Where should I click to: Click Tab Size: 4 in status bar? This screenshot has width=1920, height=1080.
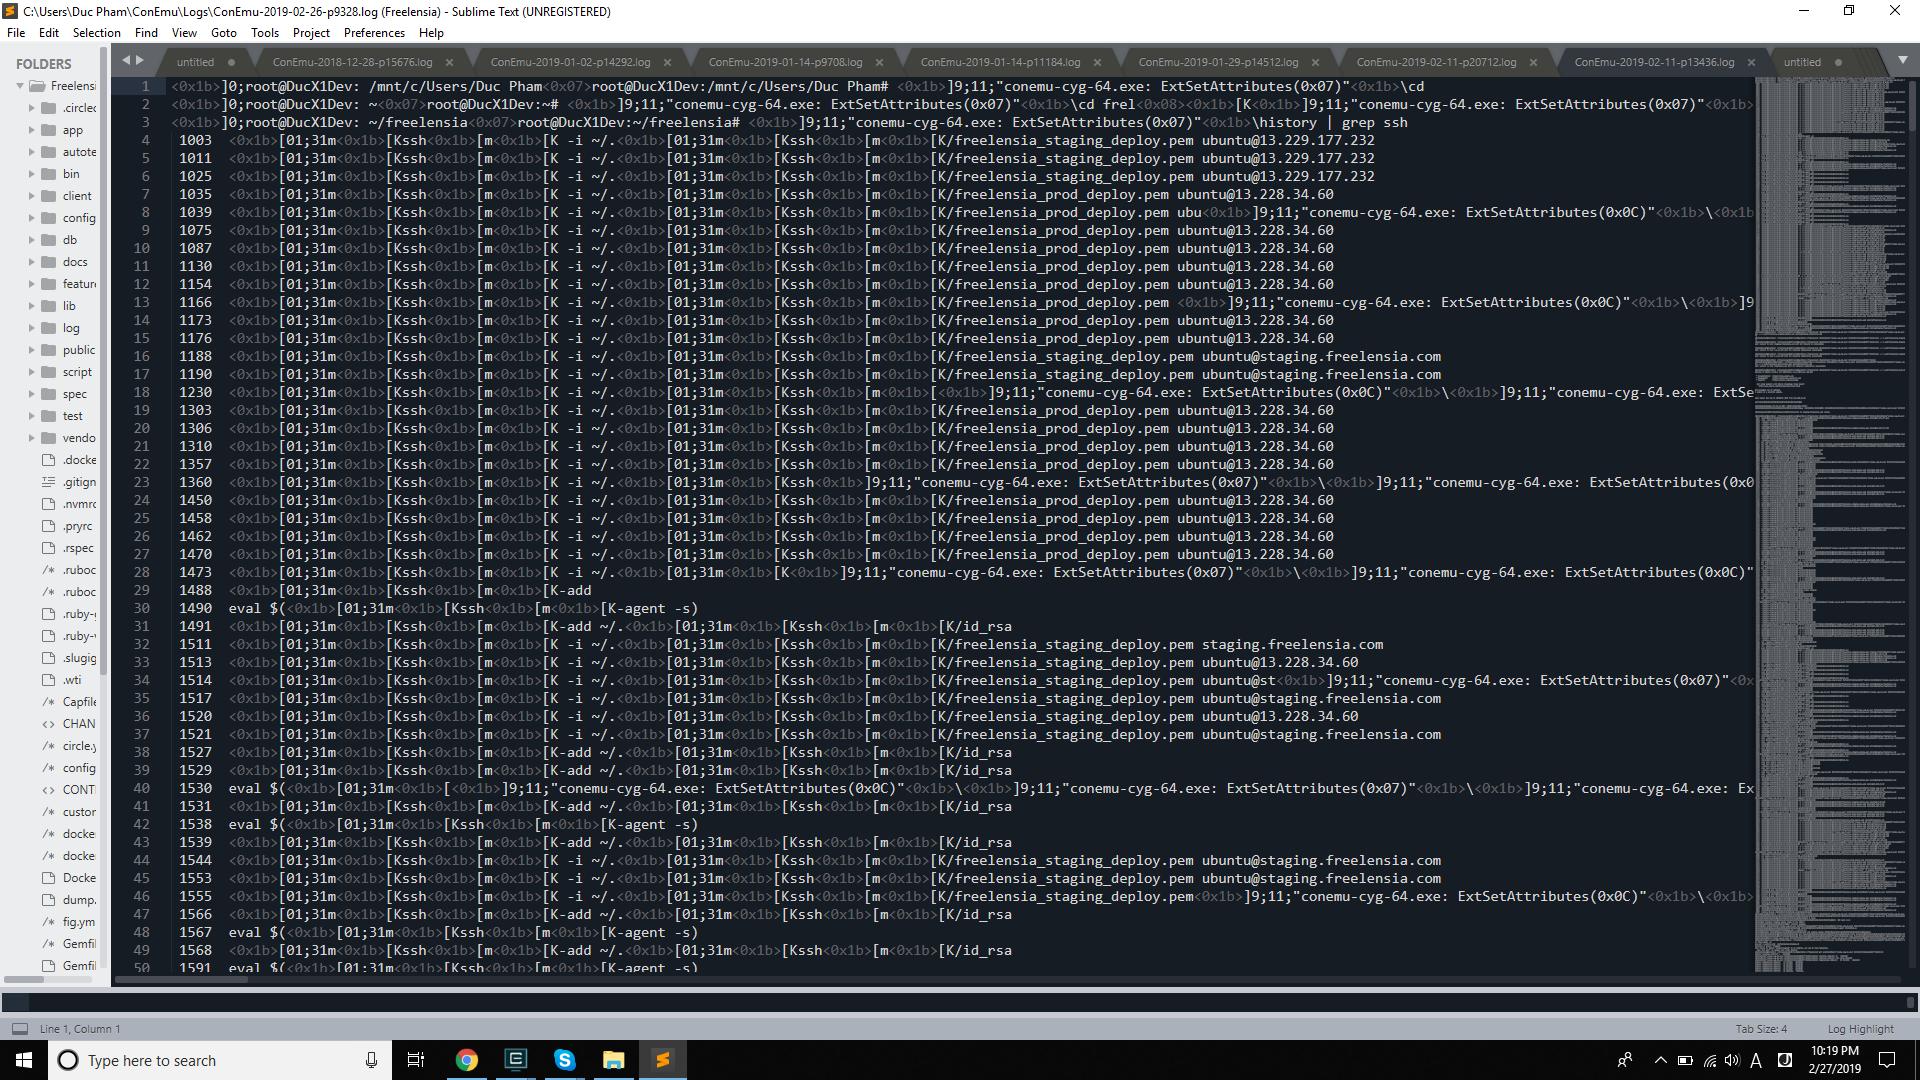(x=1760, y=1028)
